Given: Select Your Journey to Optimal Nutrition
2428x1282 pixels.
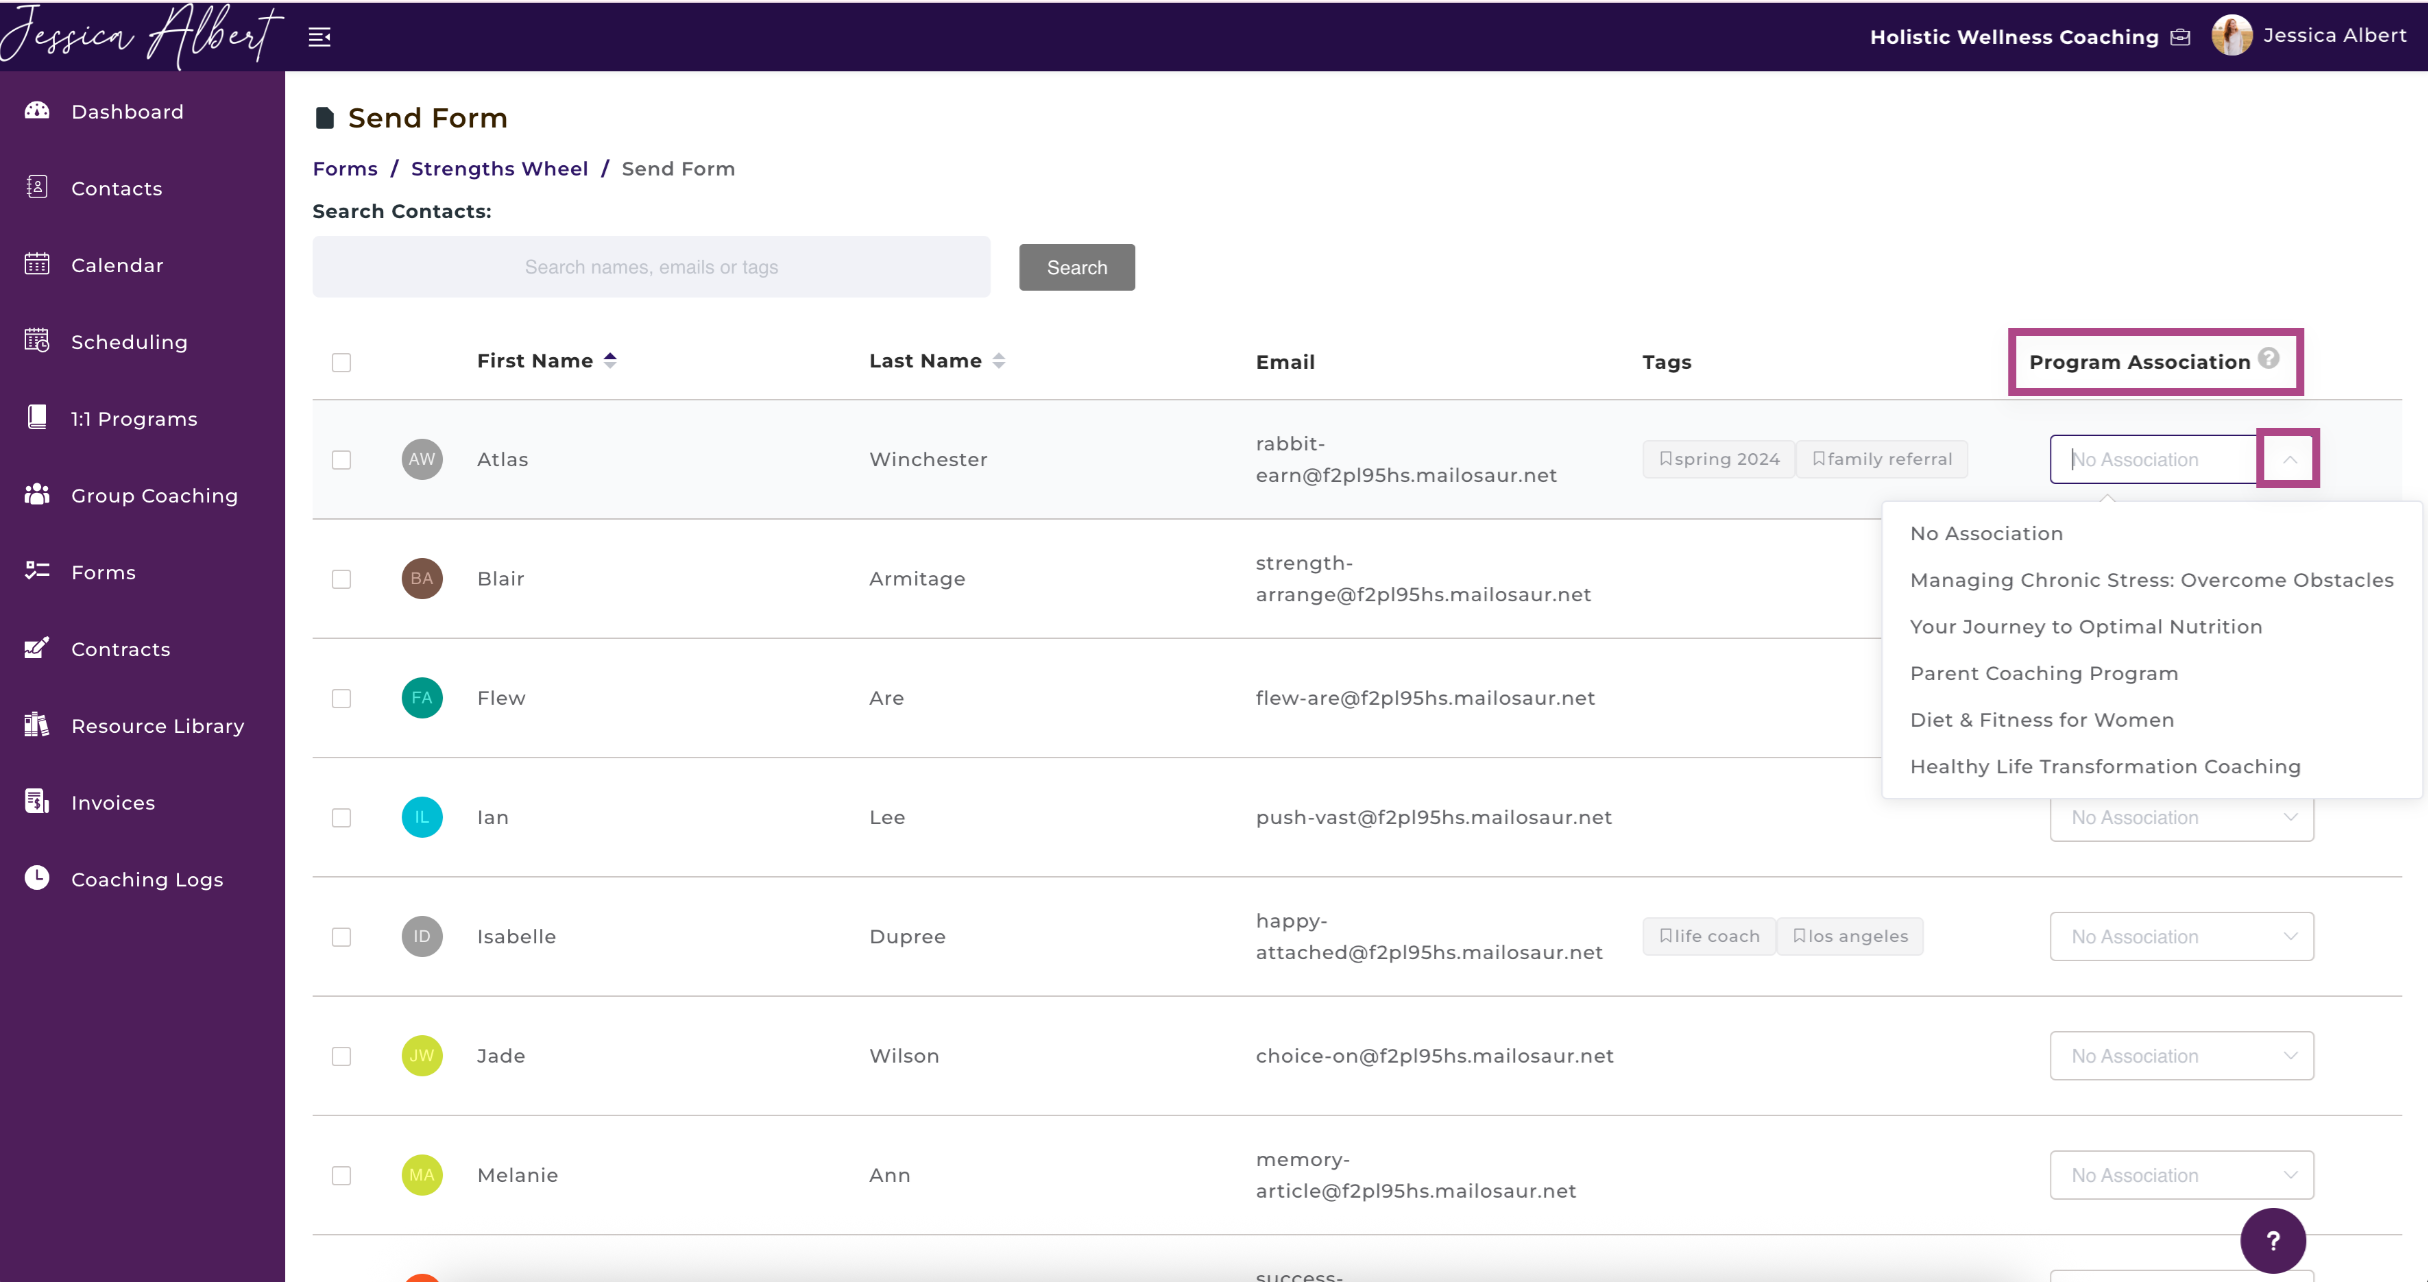Looking at the screenshot, I should [2151, 626].
